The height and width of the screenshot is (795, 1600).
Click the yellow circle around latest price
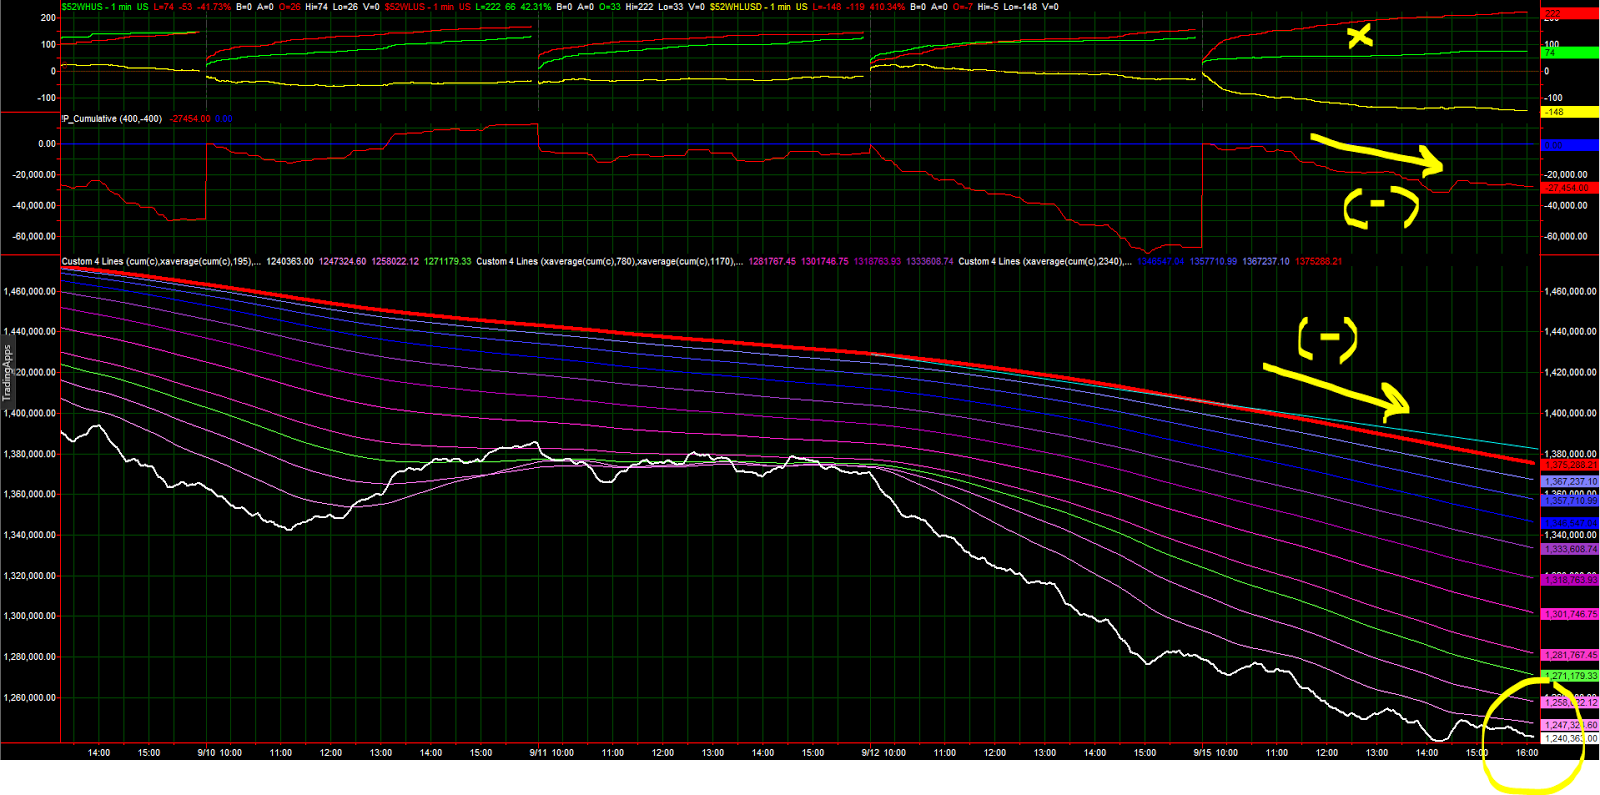pos(1532,735)
